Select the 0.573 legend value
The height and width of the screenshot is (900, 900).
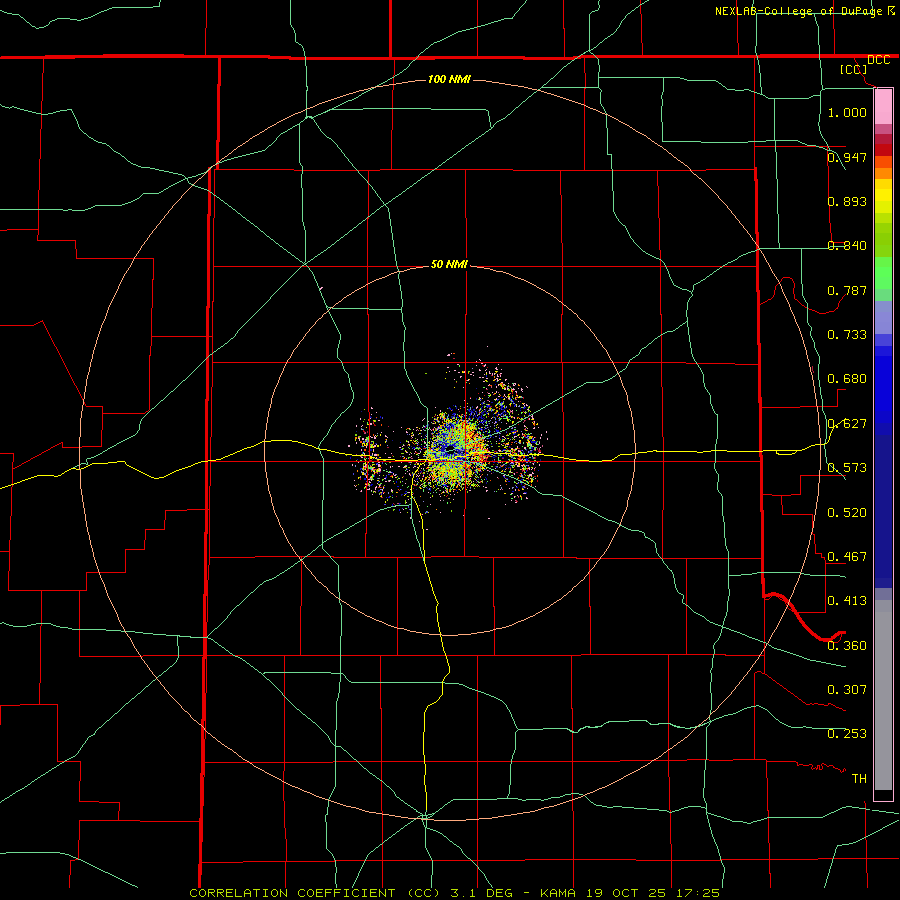[x=847, y=467]
